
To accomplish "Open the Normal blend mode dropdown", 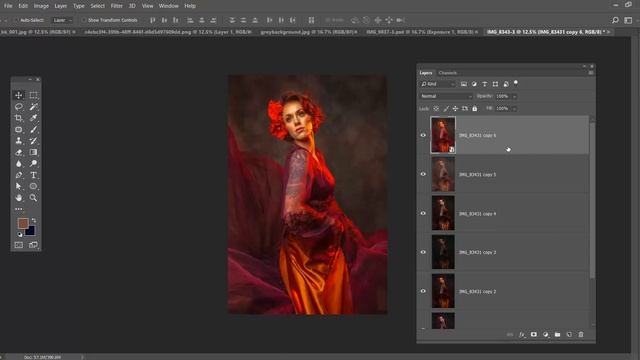I will coord(446,96).
